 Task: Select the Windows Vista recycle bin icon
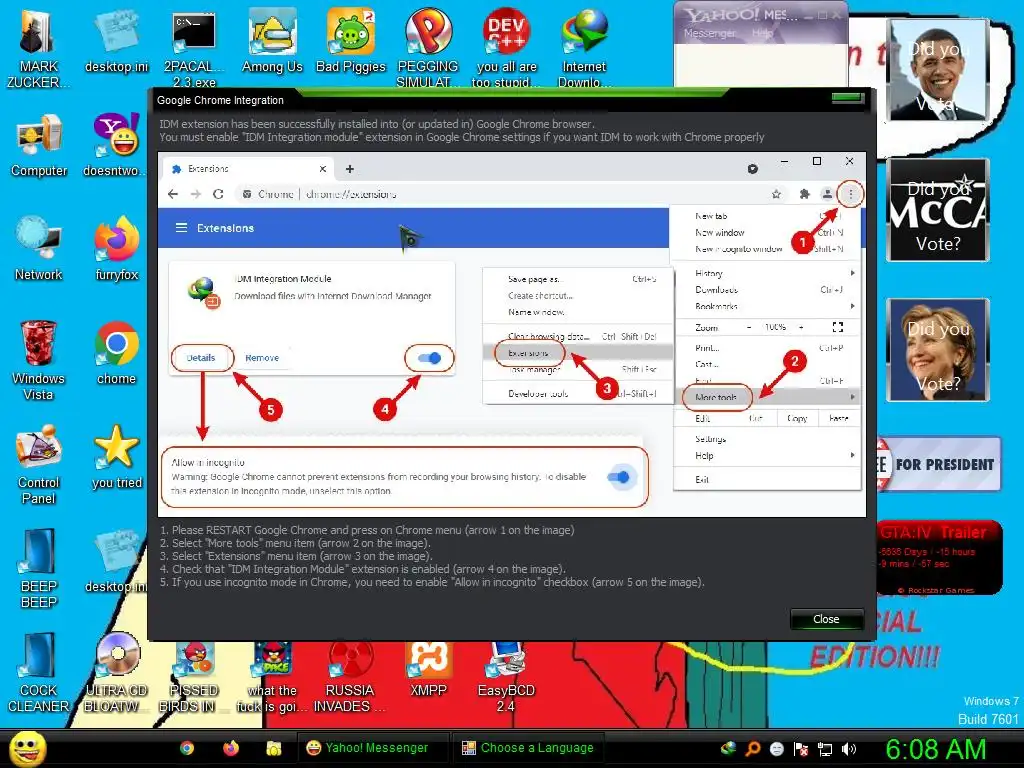pos(38,359)
